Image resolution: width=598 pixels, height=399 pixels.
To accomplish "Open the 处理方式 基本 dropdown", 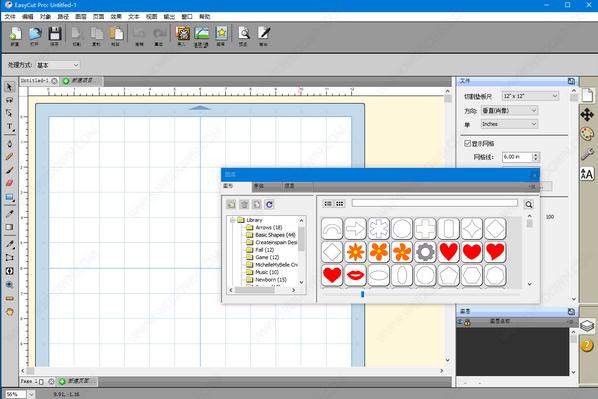I will (x=58, y=65).
